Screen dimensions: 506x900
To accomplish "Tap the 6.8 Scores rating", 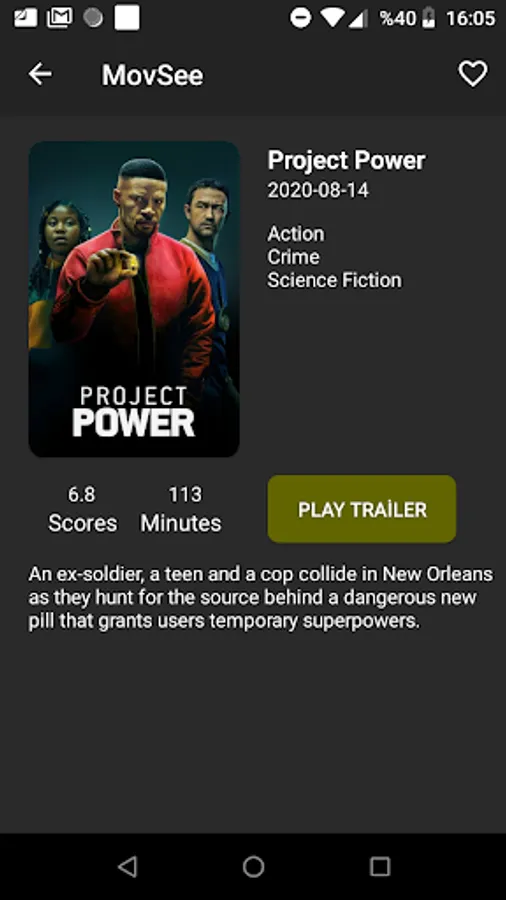I will [x=82, y=509].
